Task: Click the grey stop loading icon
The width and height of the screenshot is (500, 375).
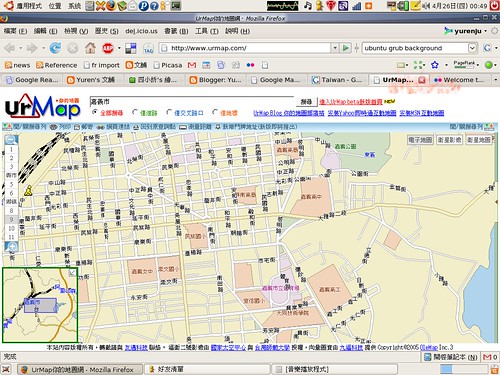Action: tap(72, 48)
